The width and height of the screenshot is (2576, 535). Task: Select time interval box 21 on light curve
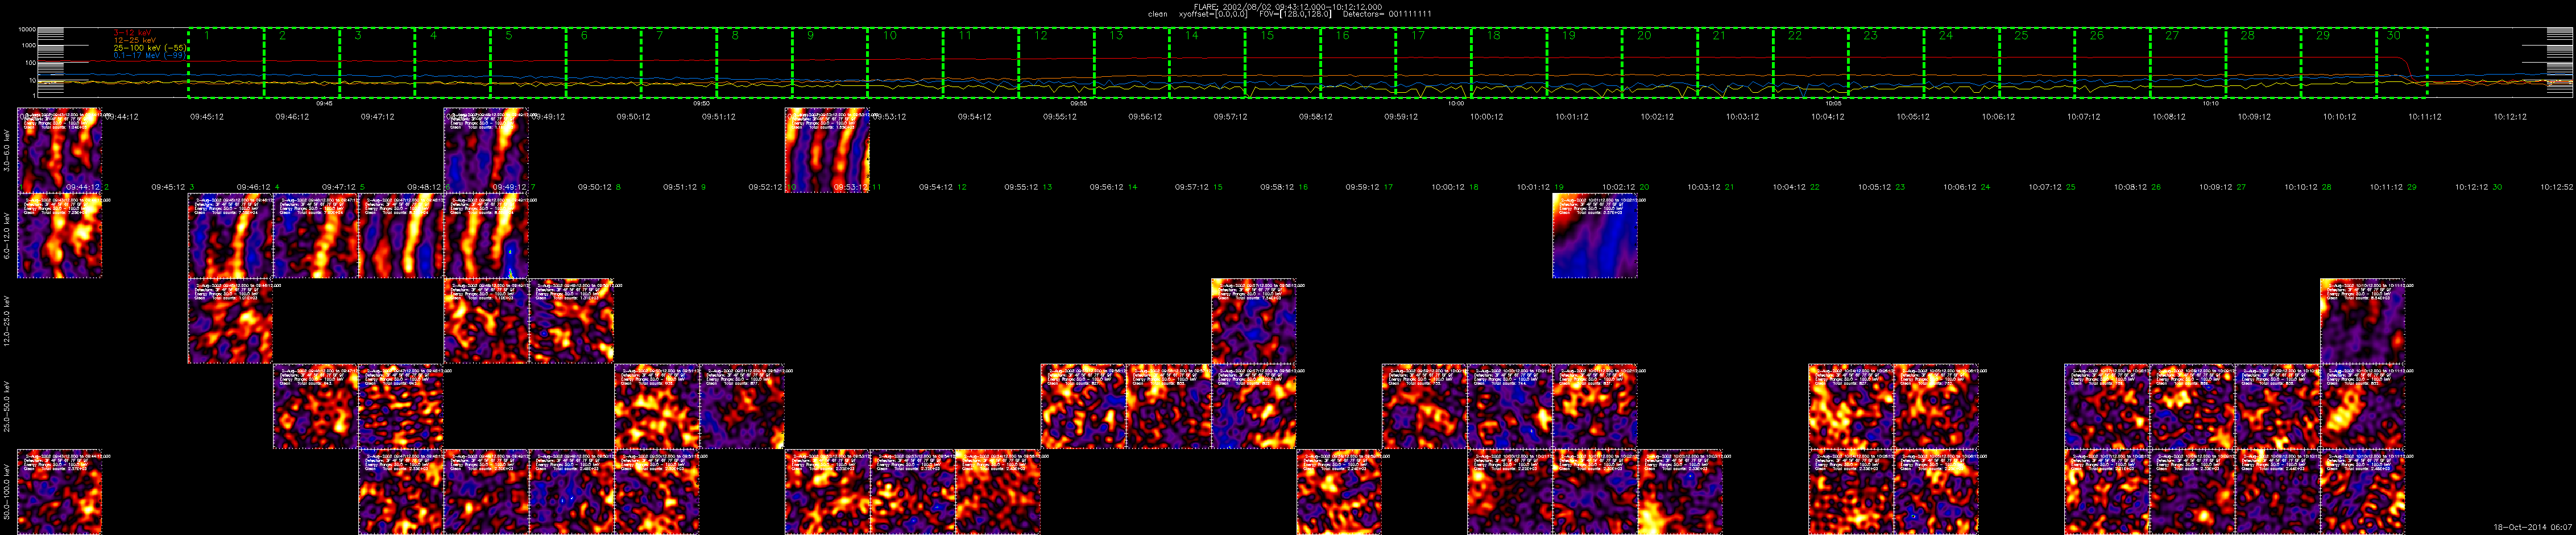[1735, 63]
